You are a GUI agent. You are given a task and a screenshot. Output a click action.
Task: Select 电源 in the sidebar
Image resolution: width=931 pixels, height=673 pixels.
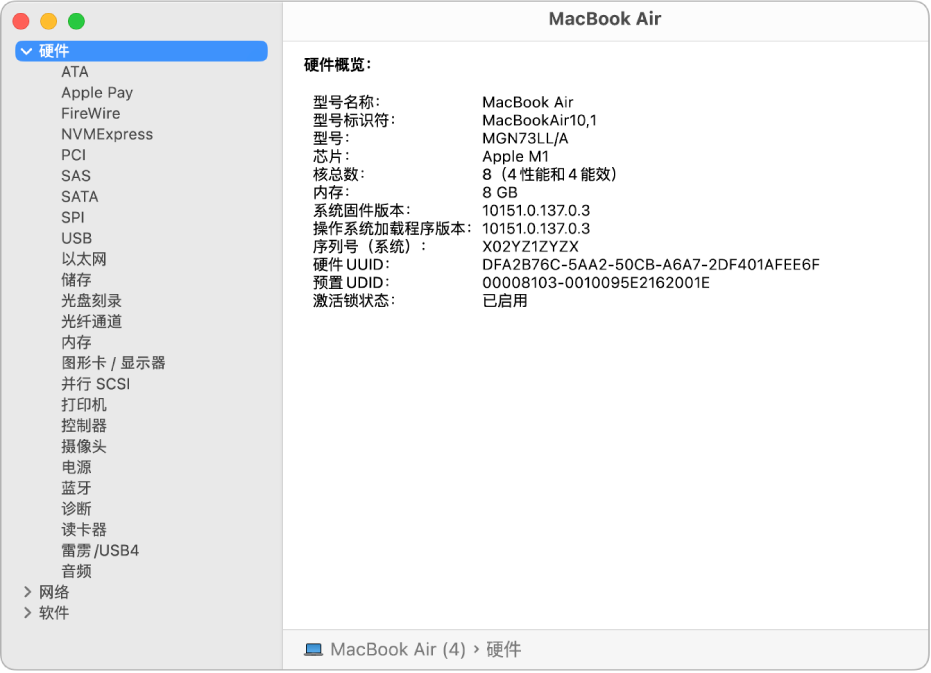coord(76,467)
